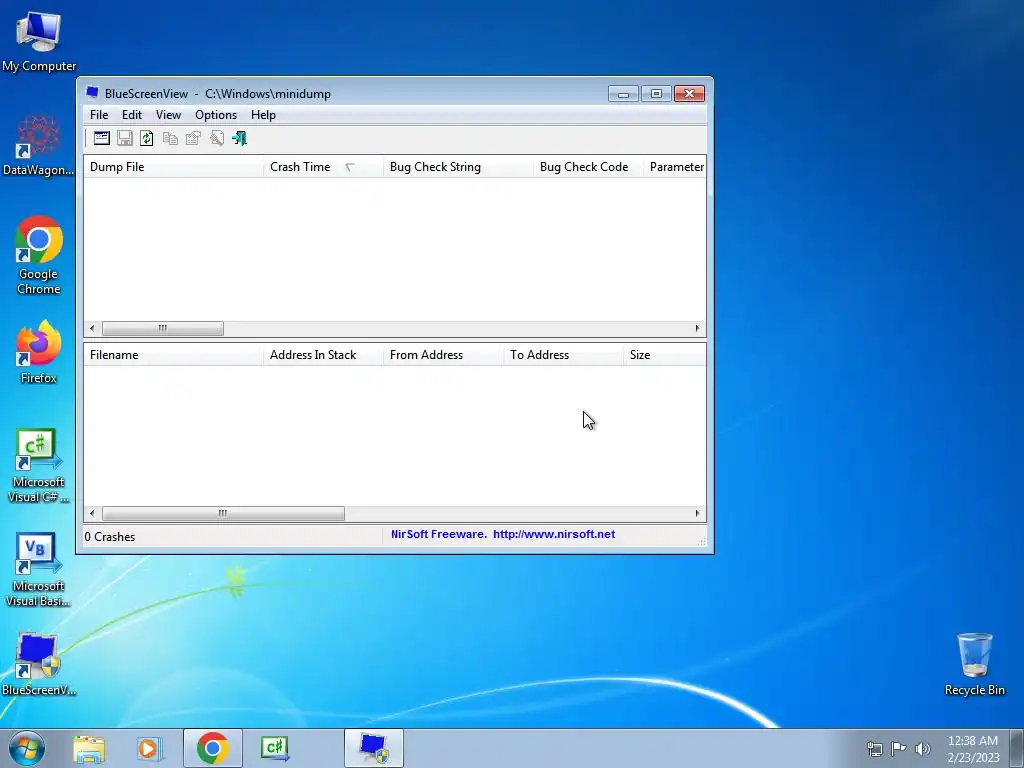Click the BlueScreenView title bar icon

pos(93,93)
